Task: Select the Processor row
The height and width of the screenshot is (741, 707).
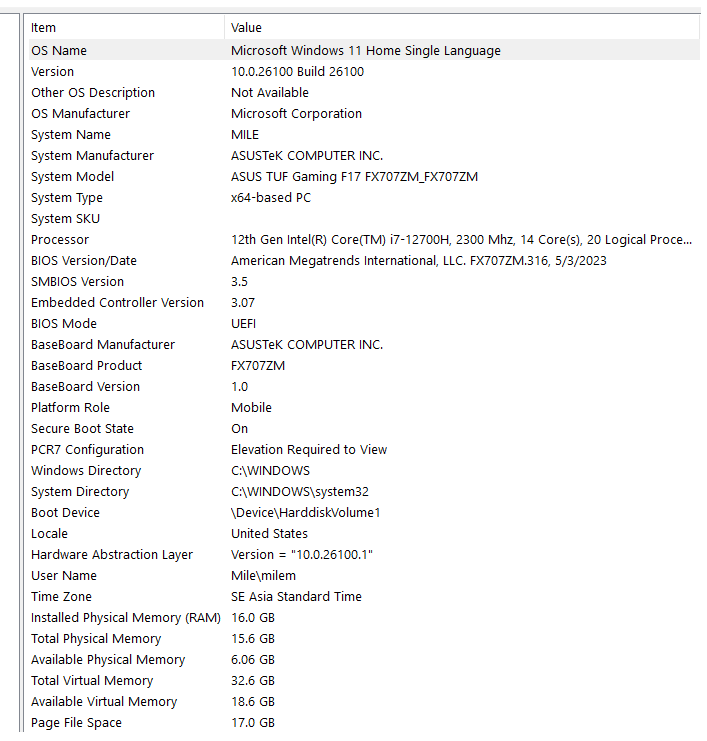Action: pos(364,239)
